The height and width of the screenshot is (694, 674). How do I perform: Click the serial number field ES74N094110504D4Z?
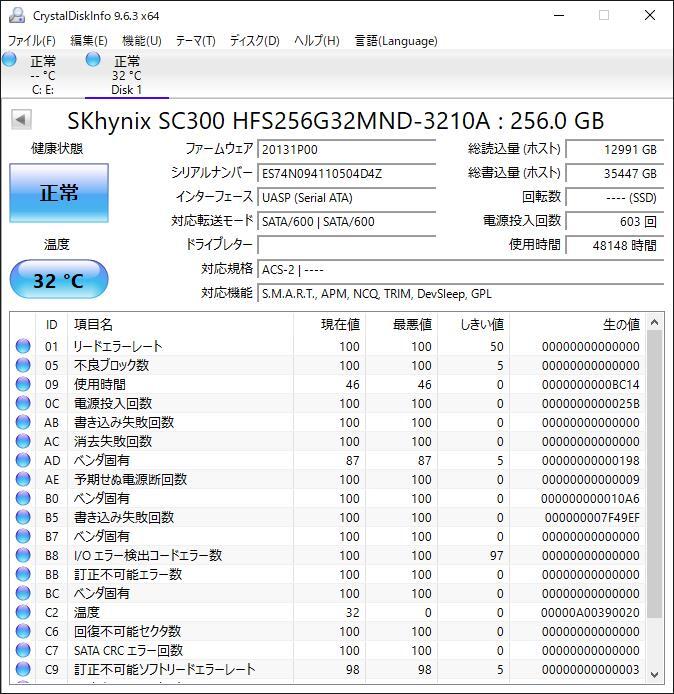[347, 174]
